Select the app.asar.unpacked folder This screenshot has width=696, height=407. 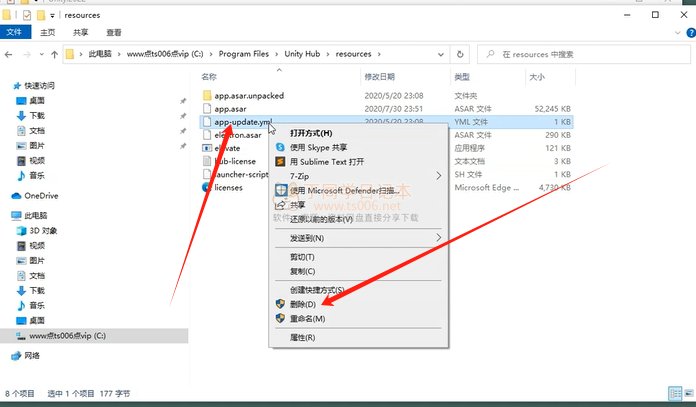tap(249, 95)
